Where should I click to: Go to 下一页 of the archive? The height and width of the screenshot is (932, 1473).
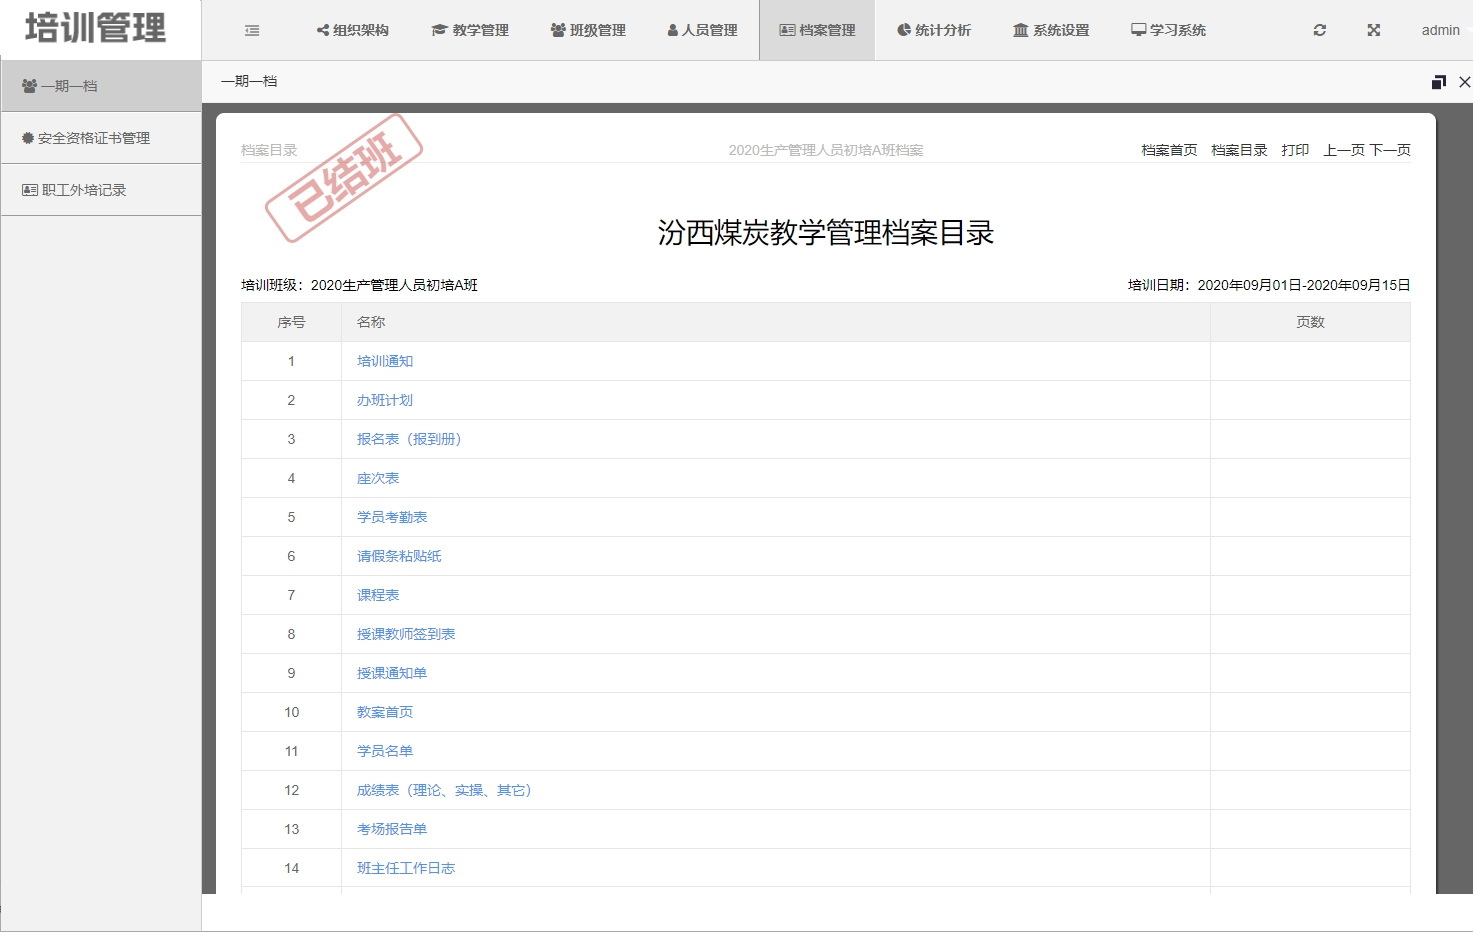tap(1390, 150)
